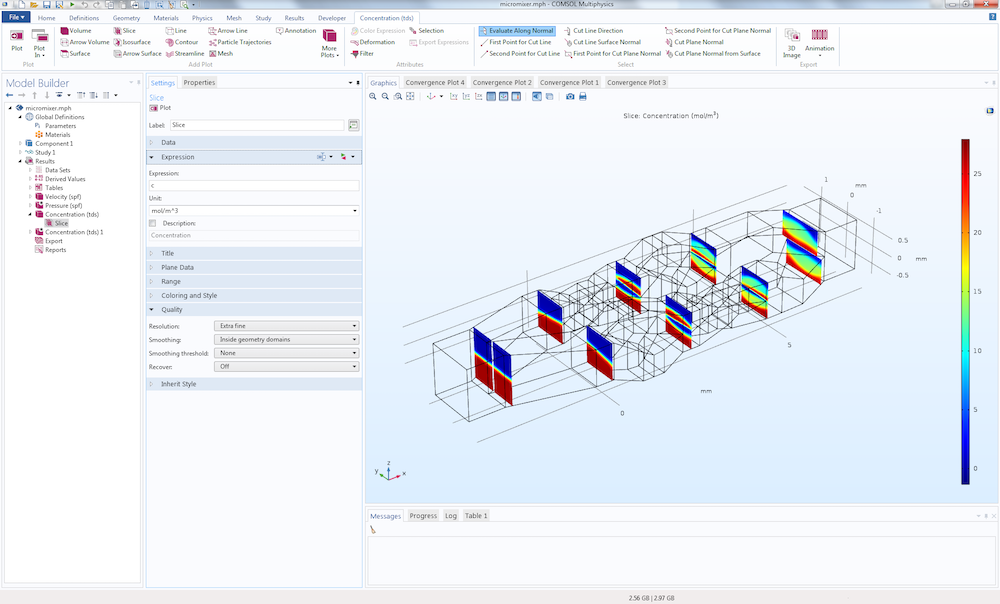1000x604 pixels.
Task: Click the 3D Image export icon
Action: click(791, 43)
